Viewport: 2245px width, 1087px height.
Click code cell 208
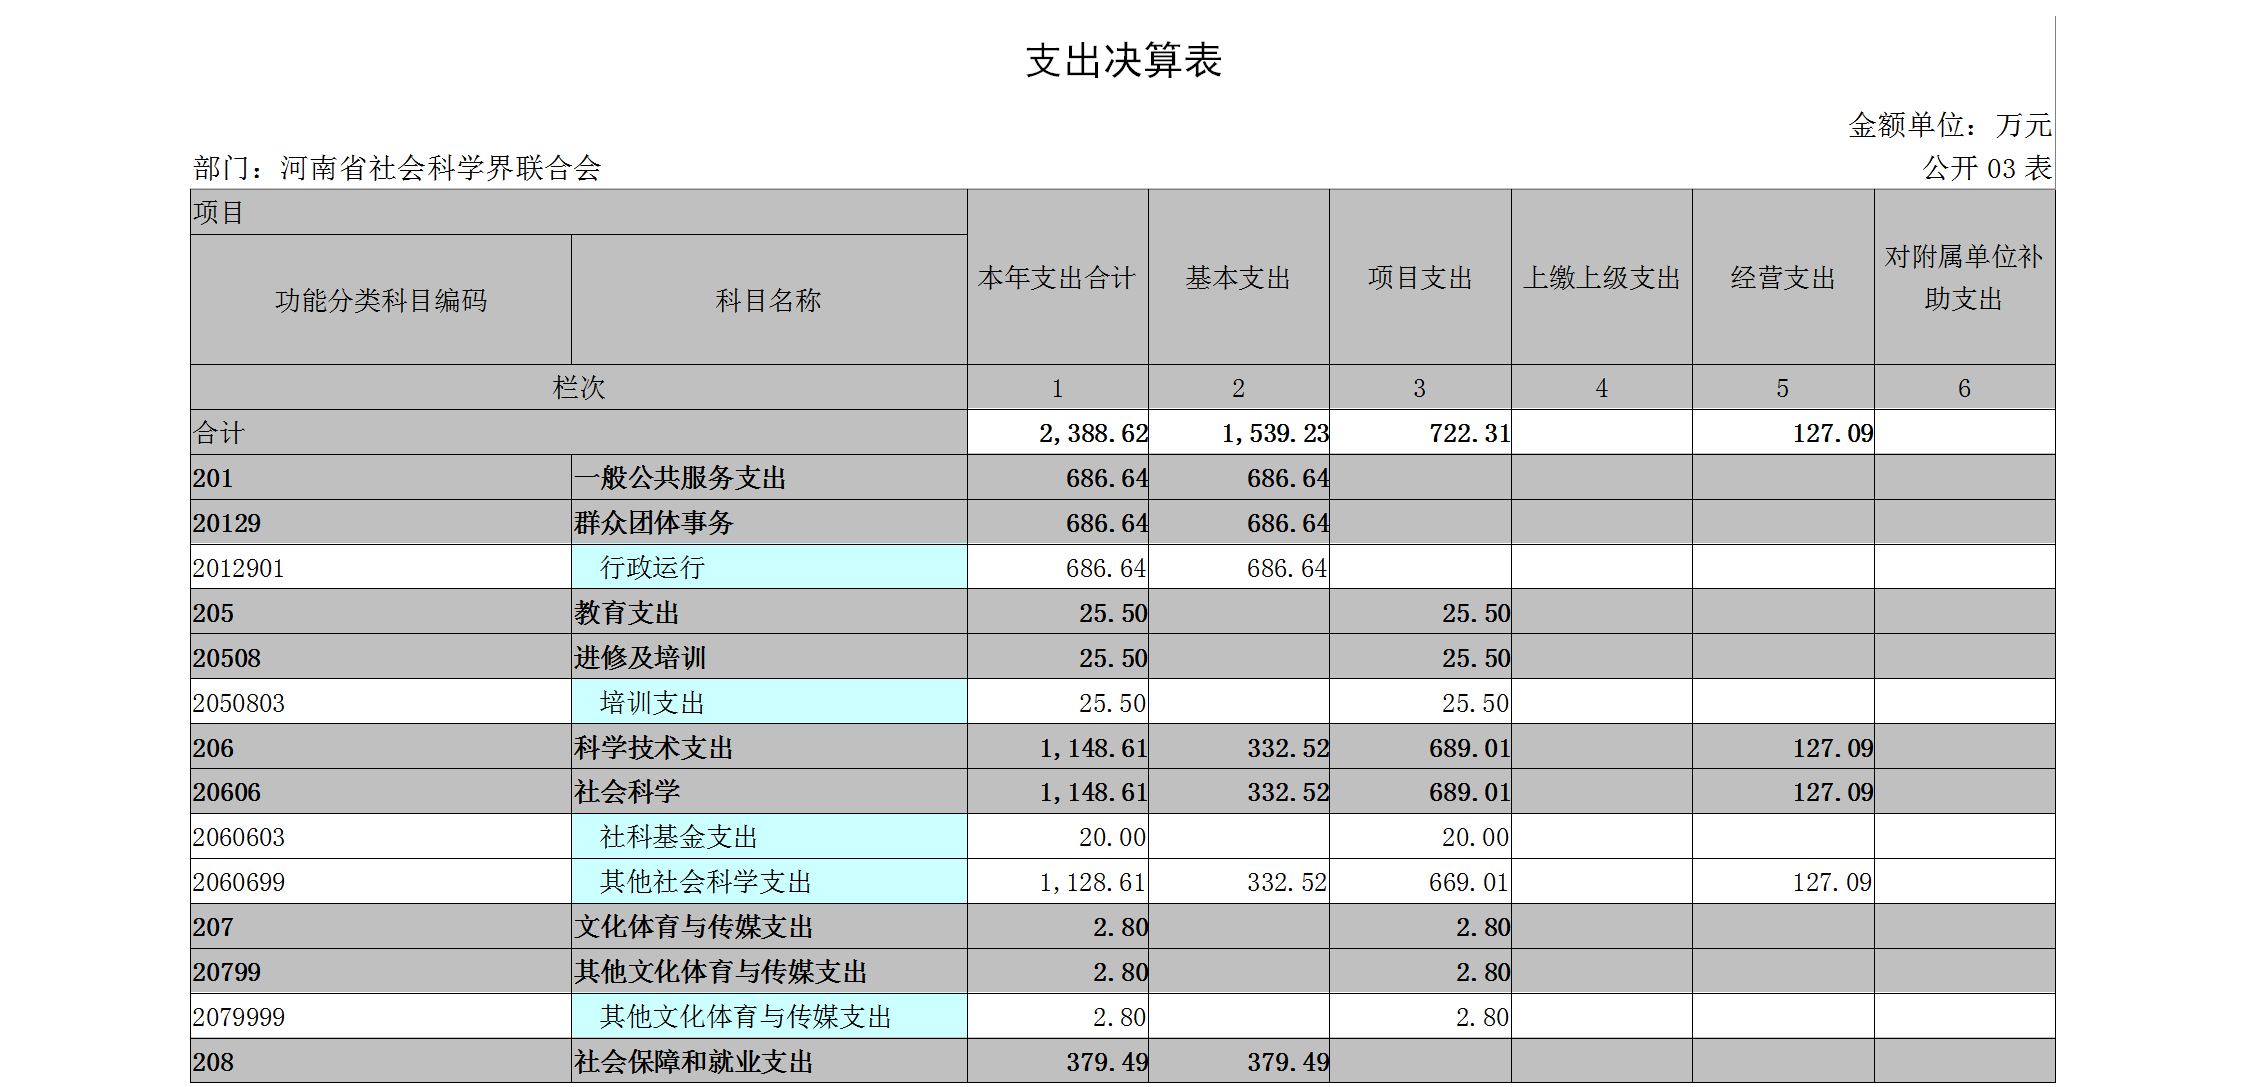click(381, 1061)
